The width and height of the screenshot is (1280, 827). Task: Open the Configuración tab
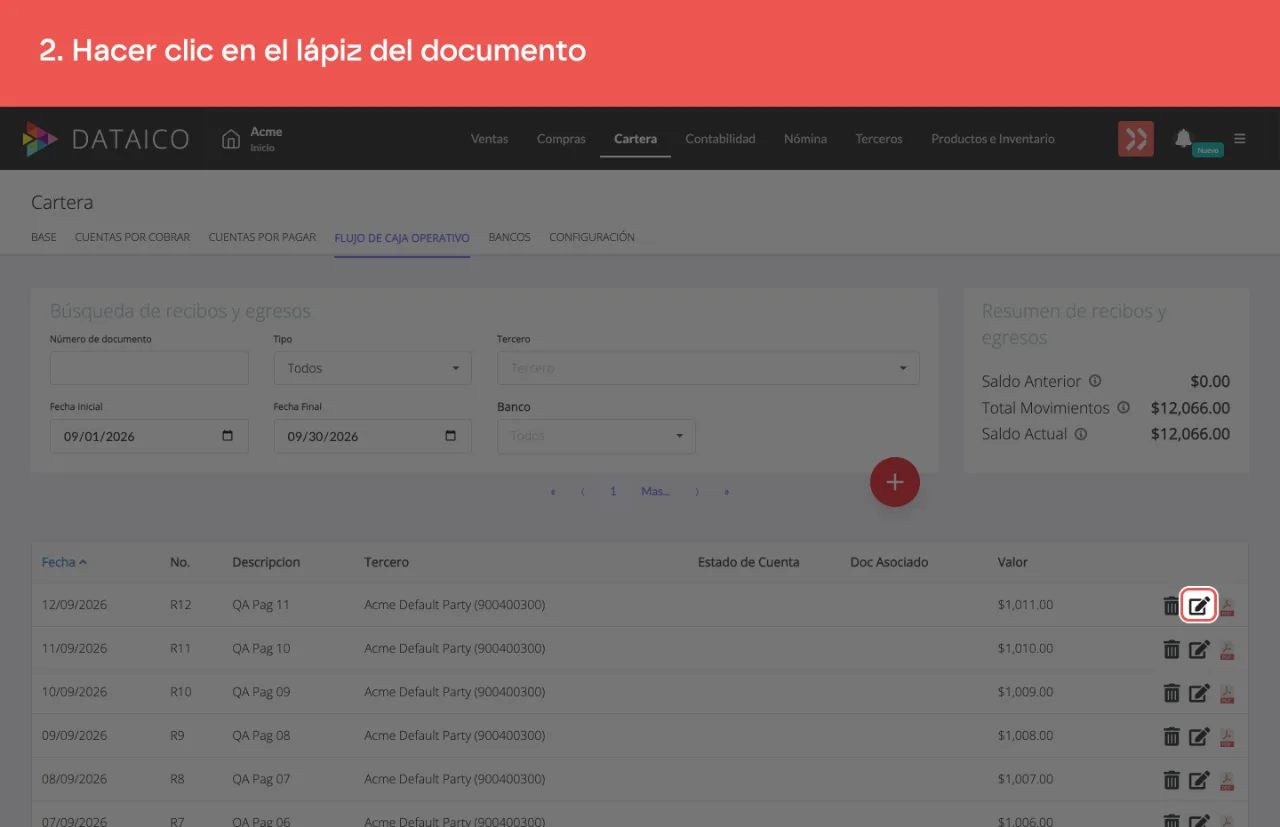tap(592, 237)
